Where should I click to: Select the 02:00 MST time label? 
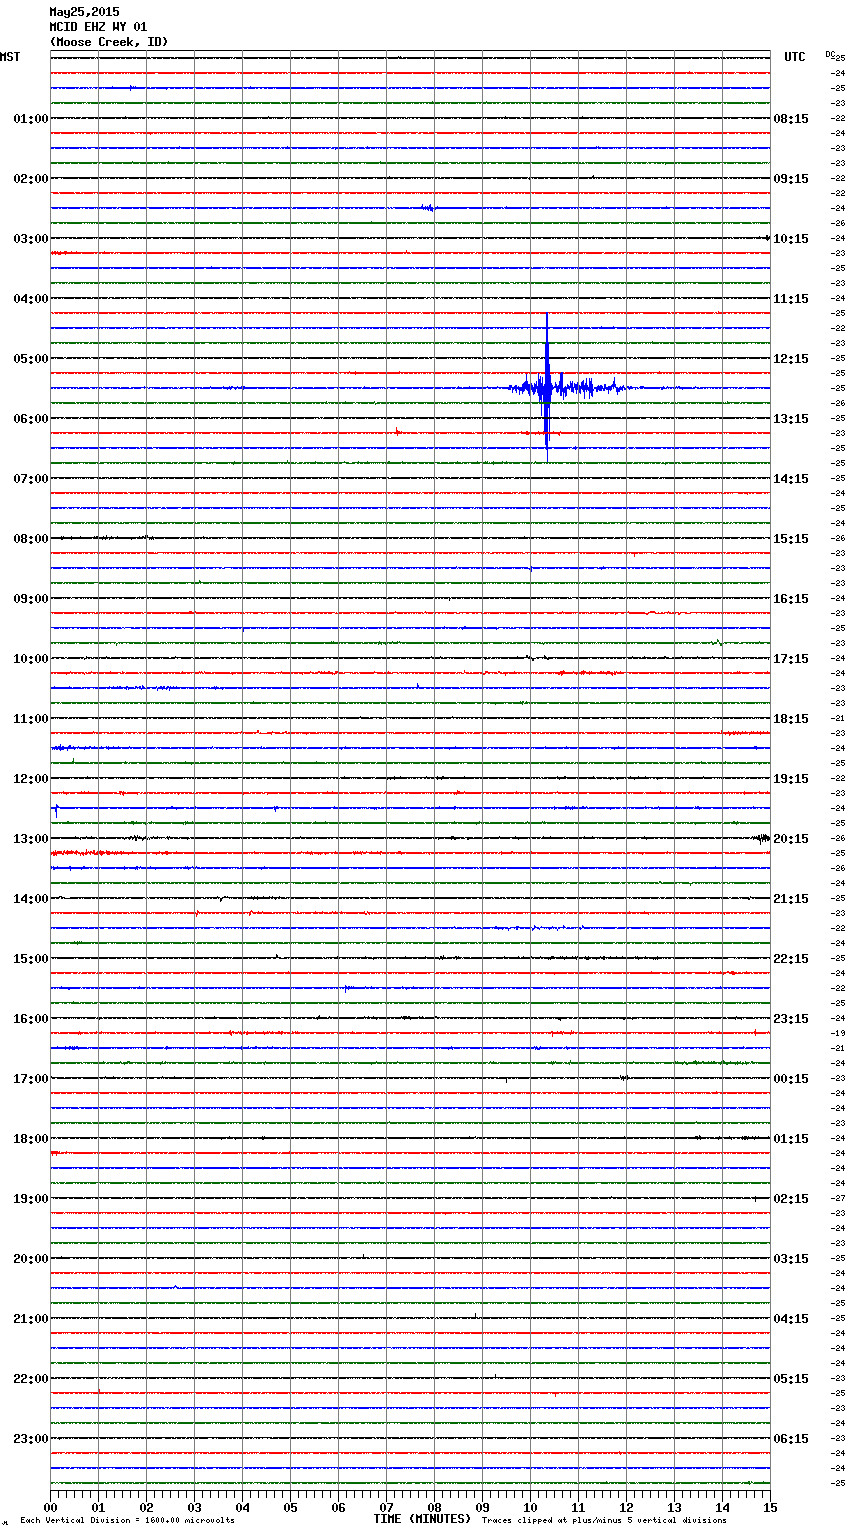pyautogui.click(x=31, y=179)
